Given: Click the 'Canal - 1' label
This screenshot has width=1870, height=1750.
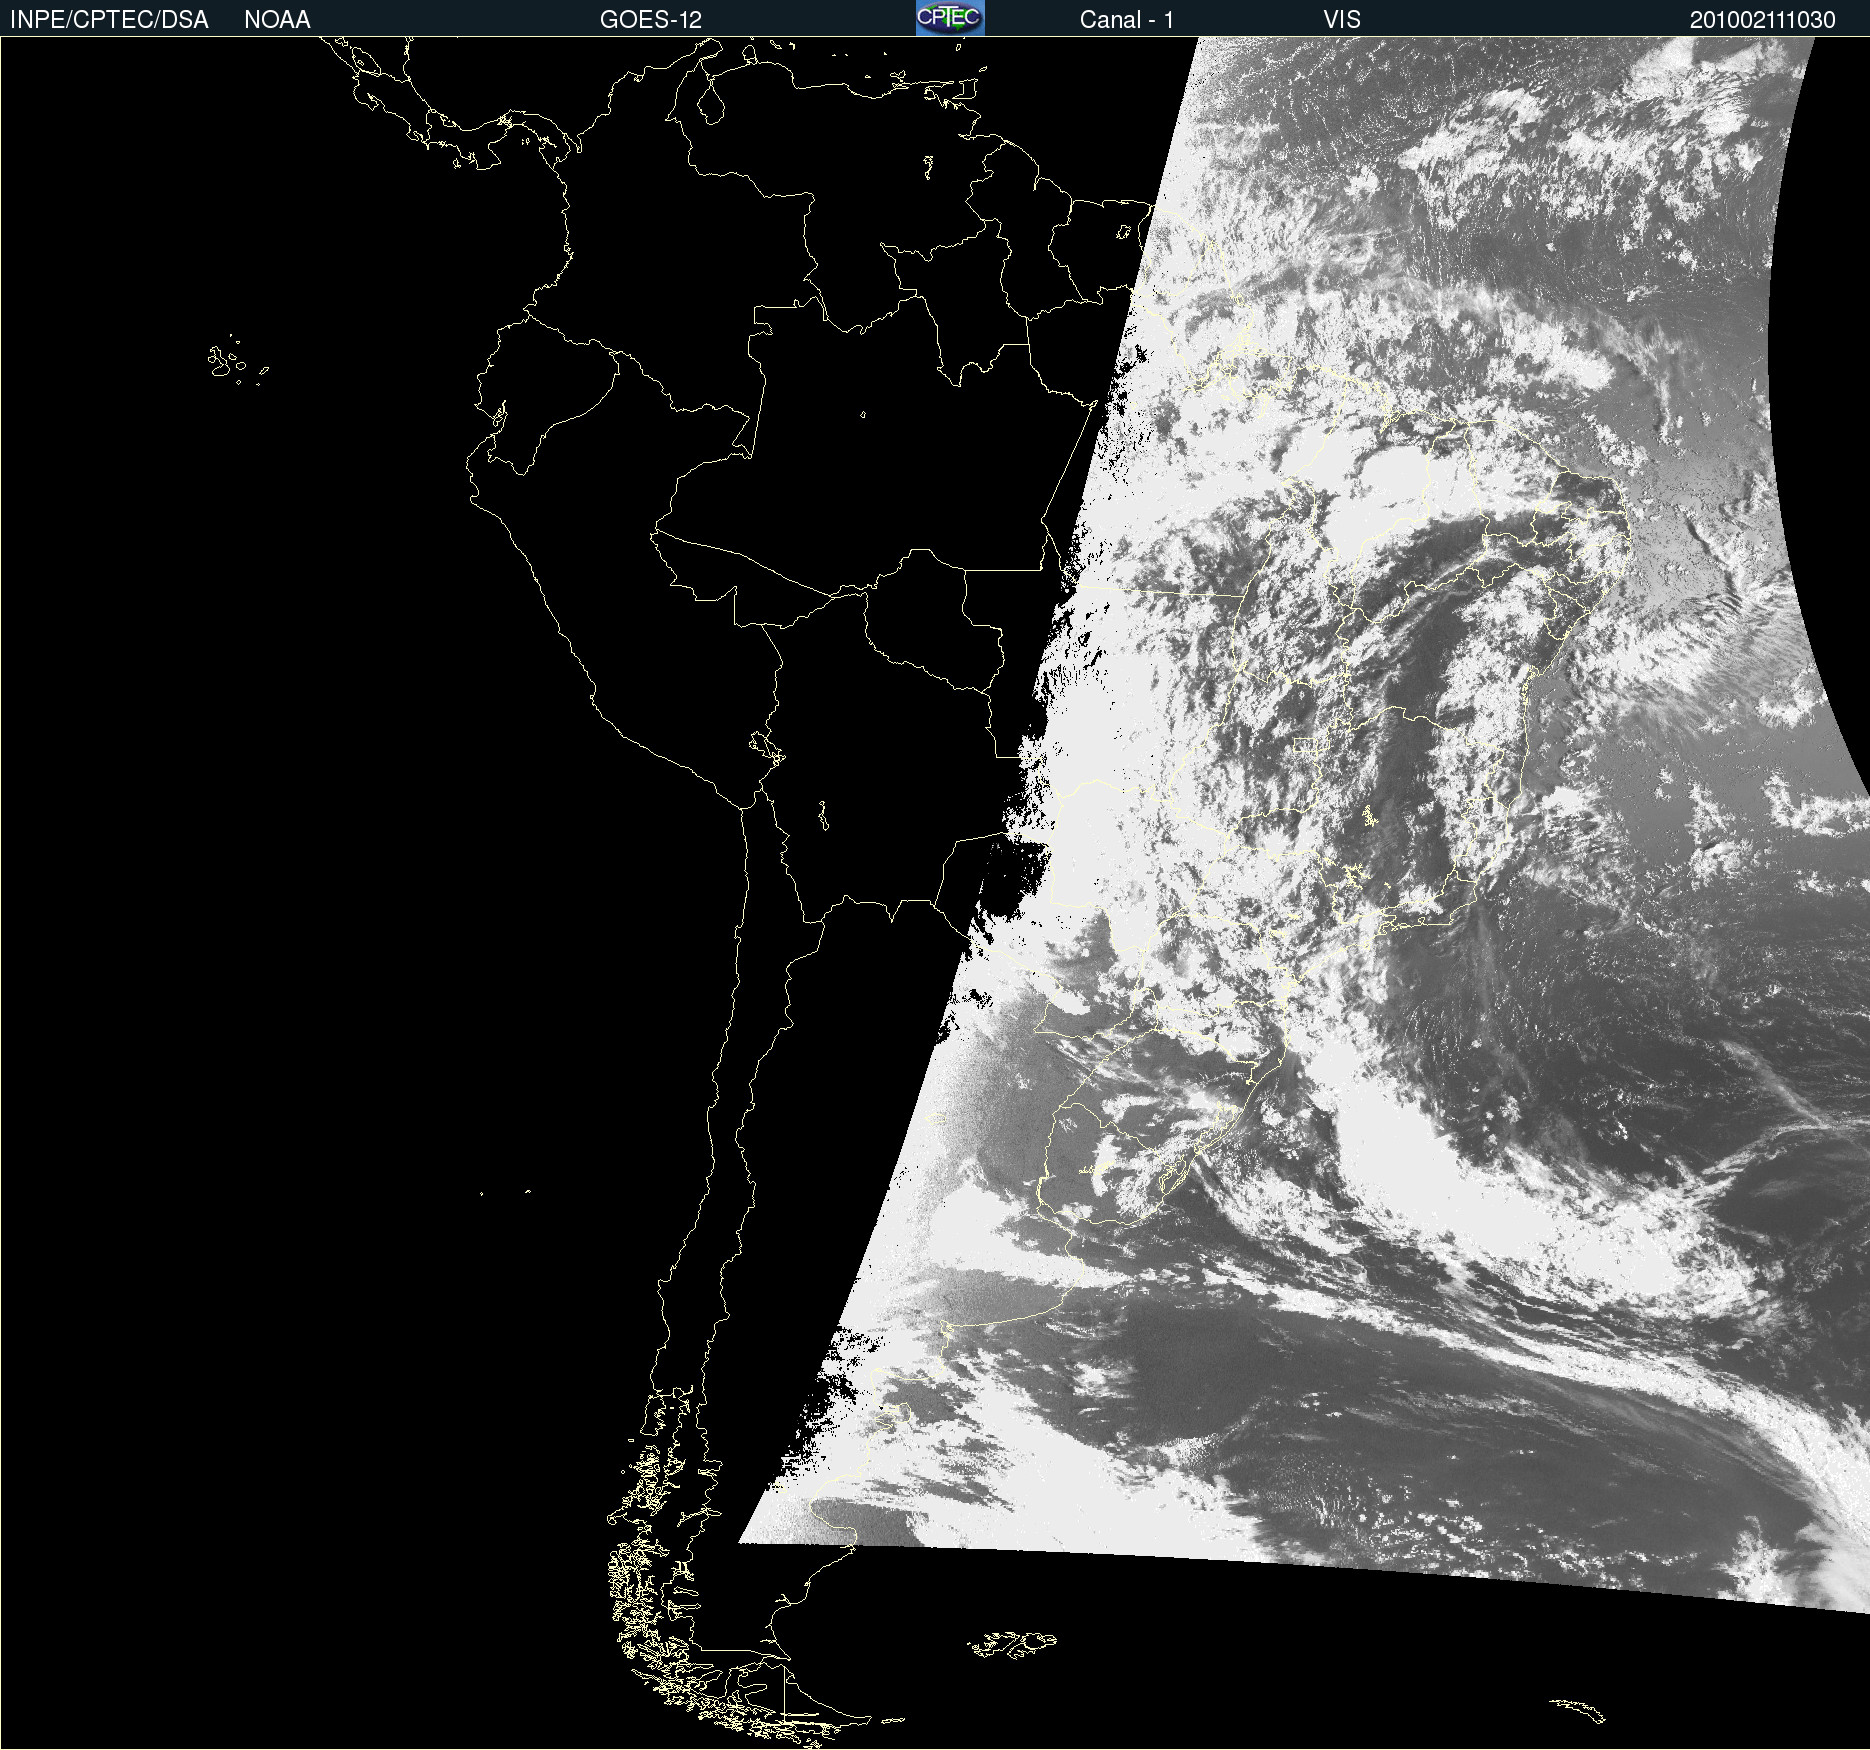Looking at the screenshot, I should pyautogui.click(x=1127, y=20).
